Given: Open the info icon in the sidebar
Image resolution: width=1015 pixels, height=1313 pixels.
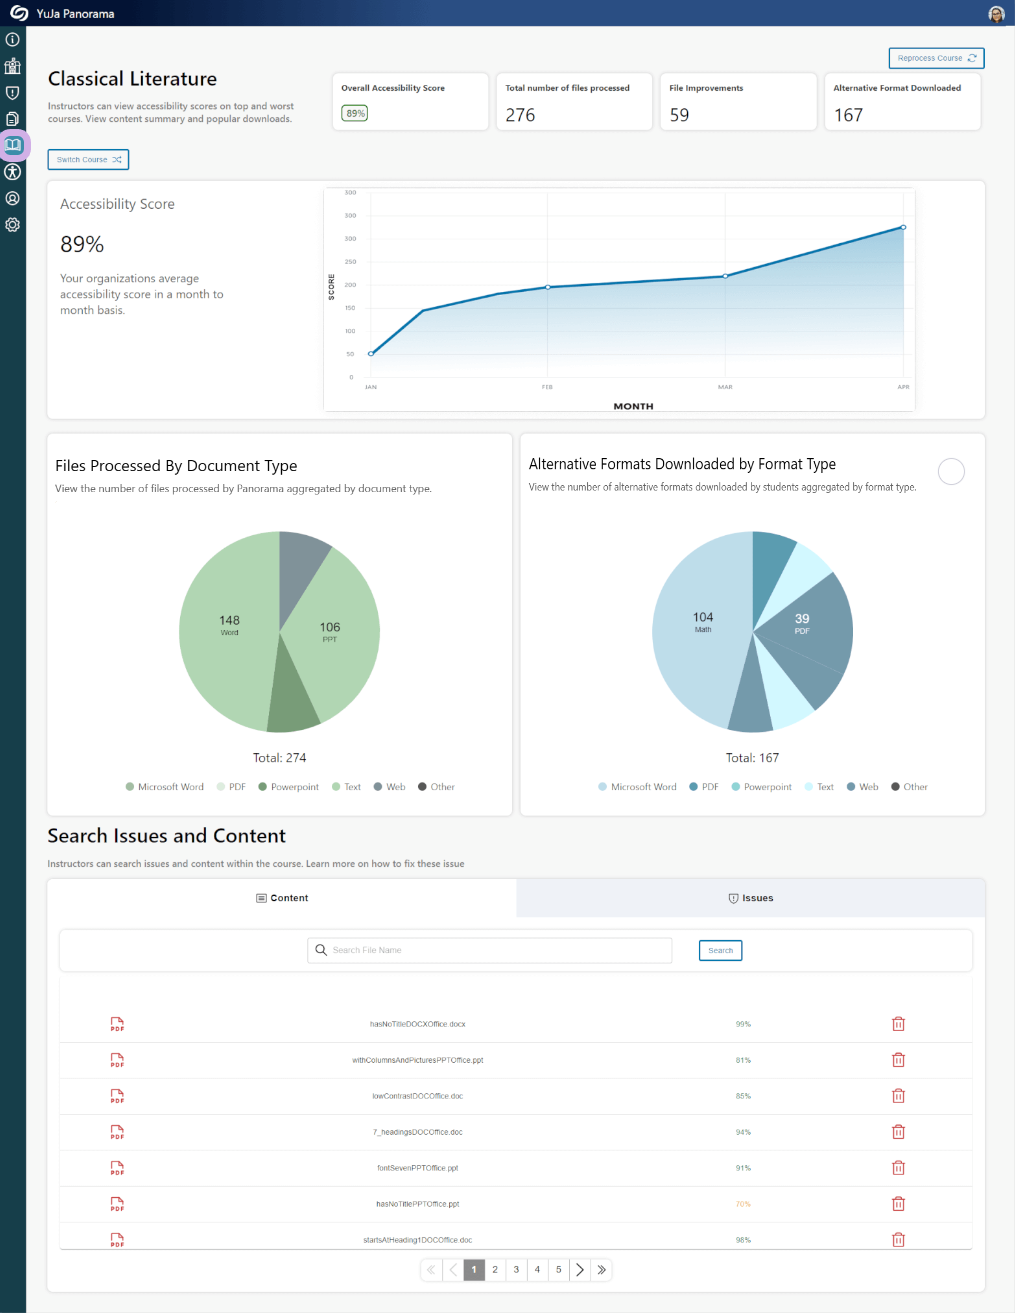Looking at the screenshot, I should tap(13, 40).
